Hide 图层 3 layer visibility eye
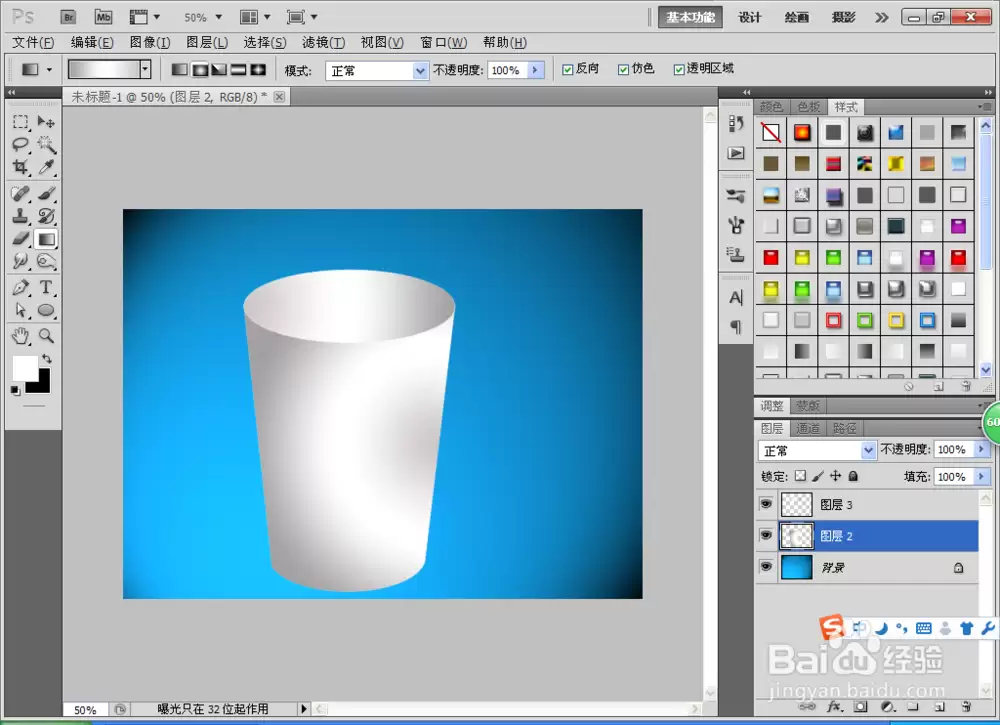Image resolution: width=1000 pixels, height=725 pixels. pos(766,504)
